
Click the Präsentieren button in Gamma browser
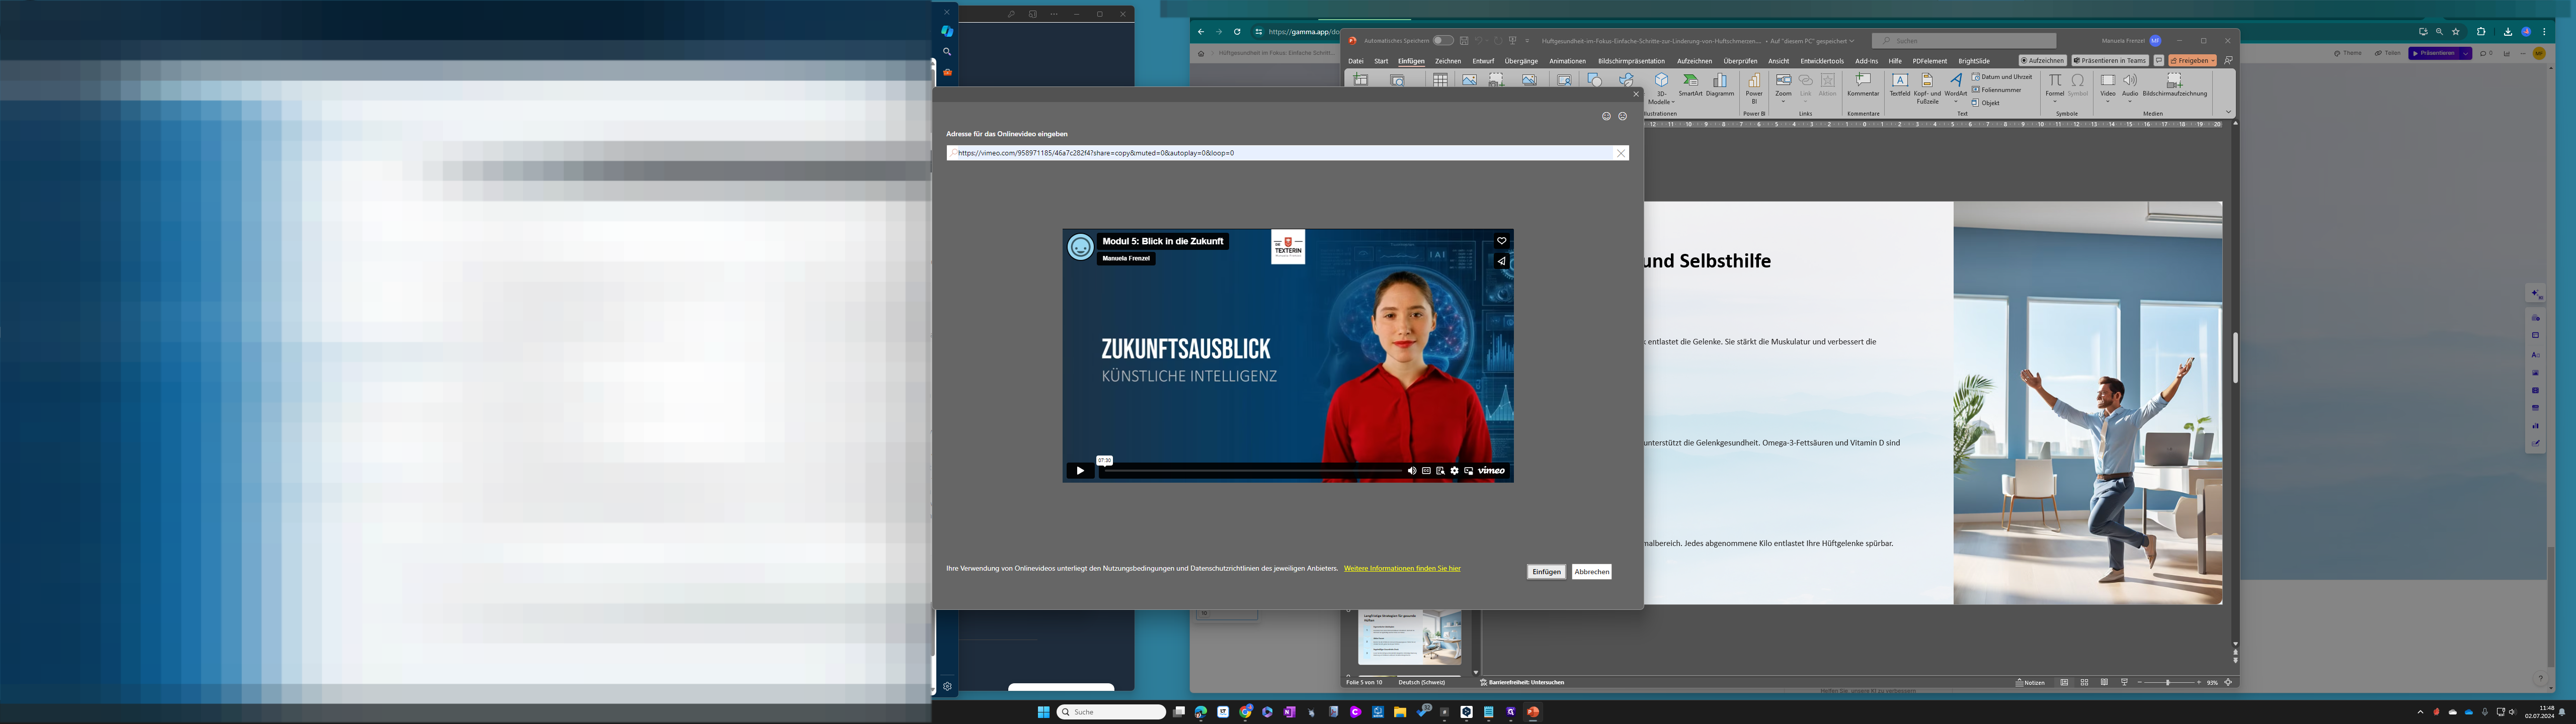tap(2434, 53)
